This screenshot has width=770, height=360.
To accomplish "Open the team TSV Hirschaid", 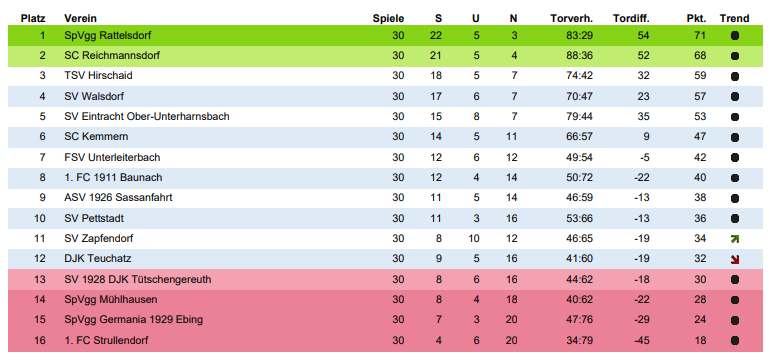I will pyautogui.click(x=98, y=76).
